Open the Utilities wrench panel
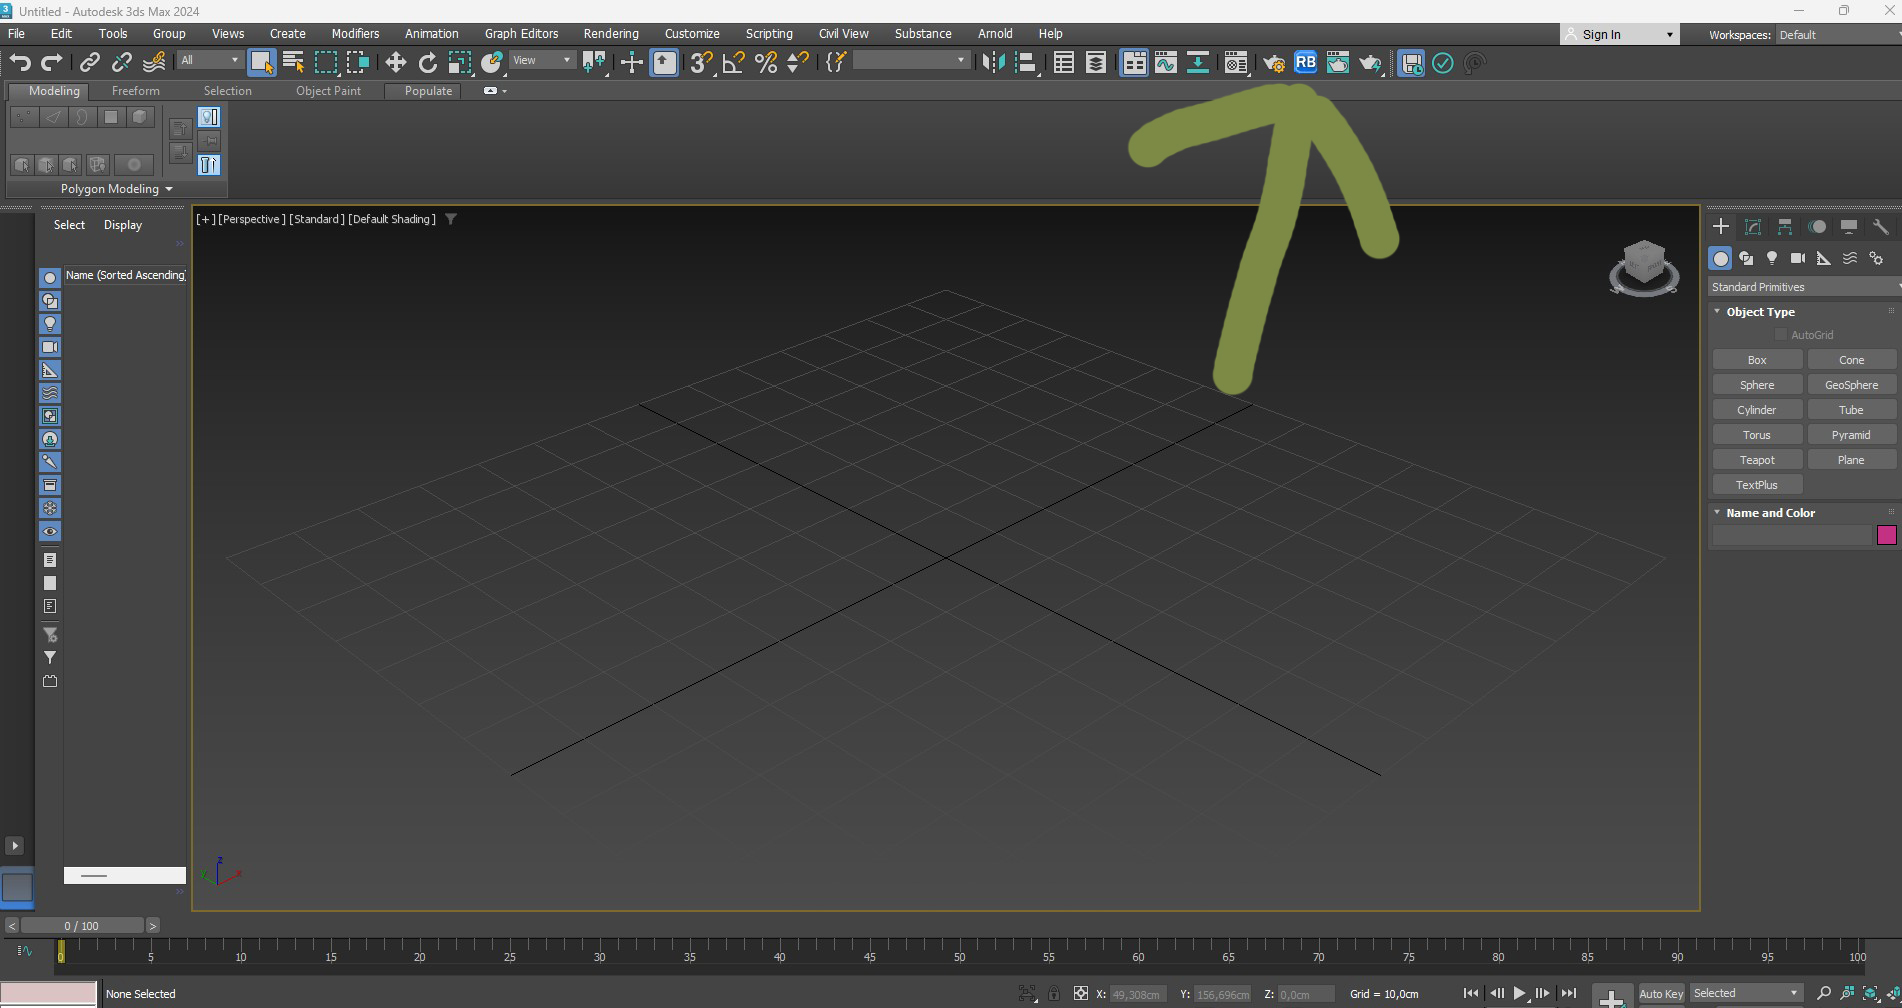The width and height of the screenshot is (1902, 1008). [x=1881, y=227]
